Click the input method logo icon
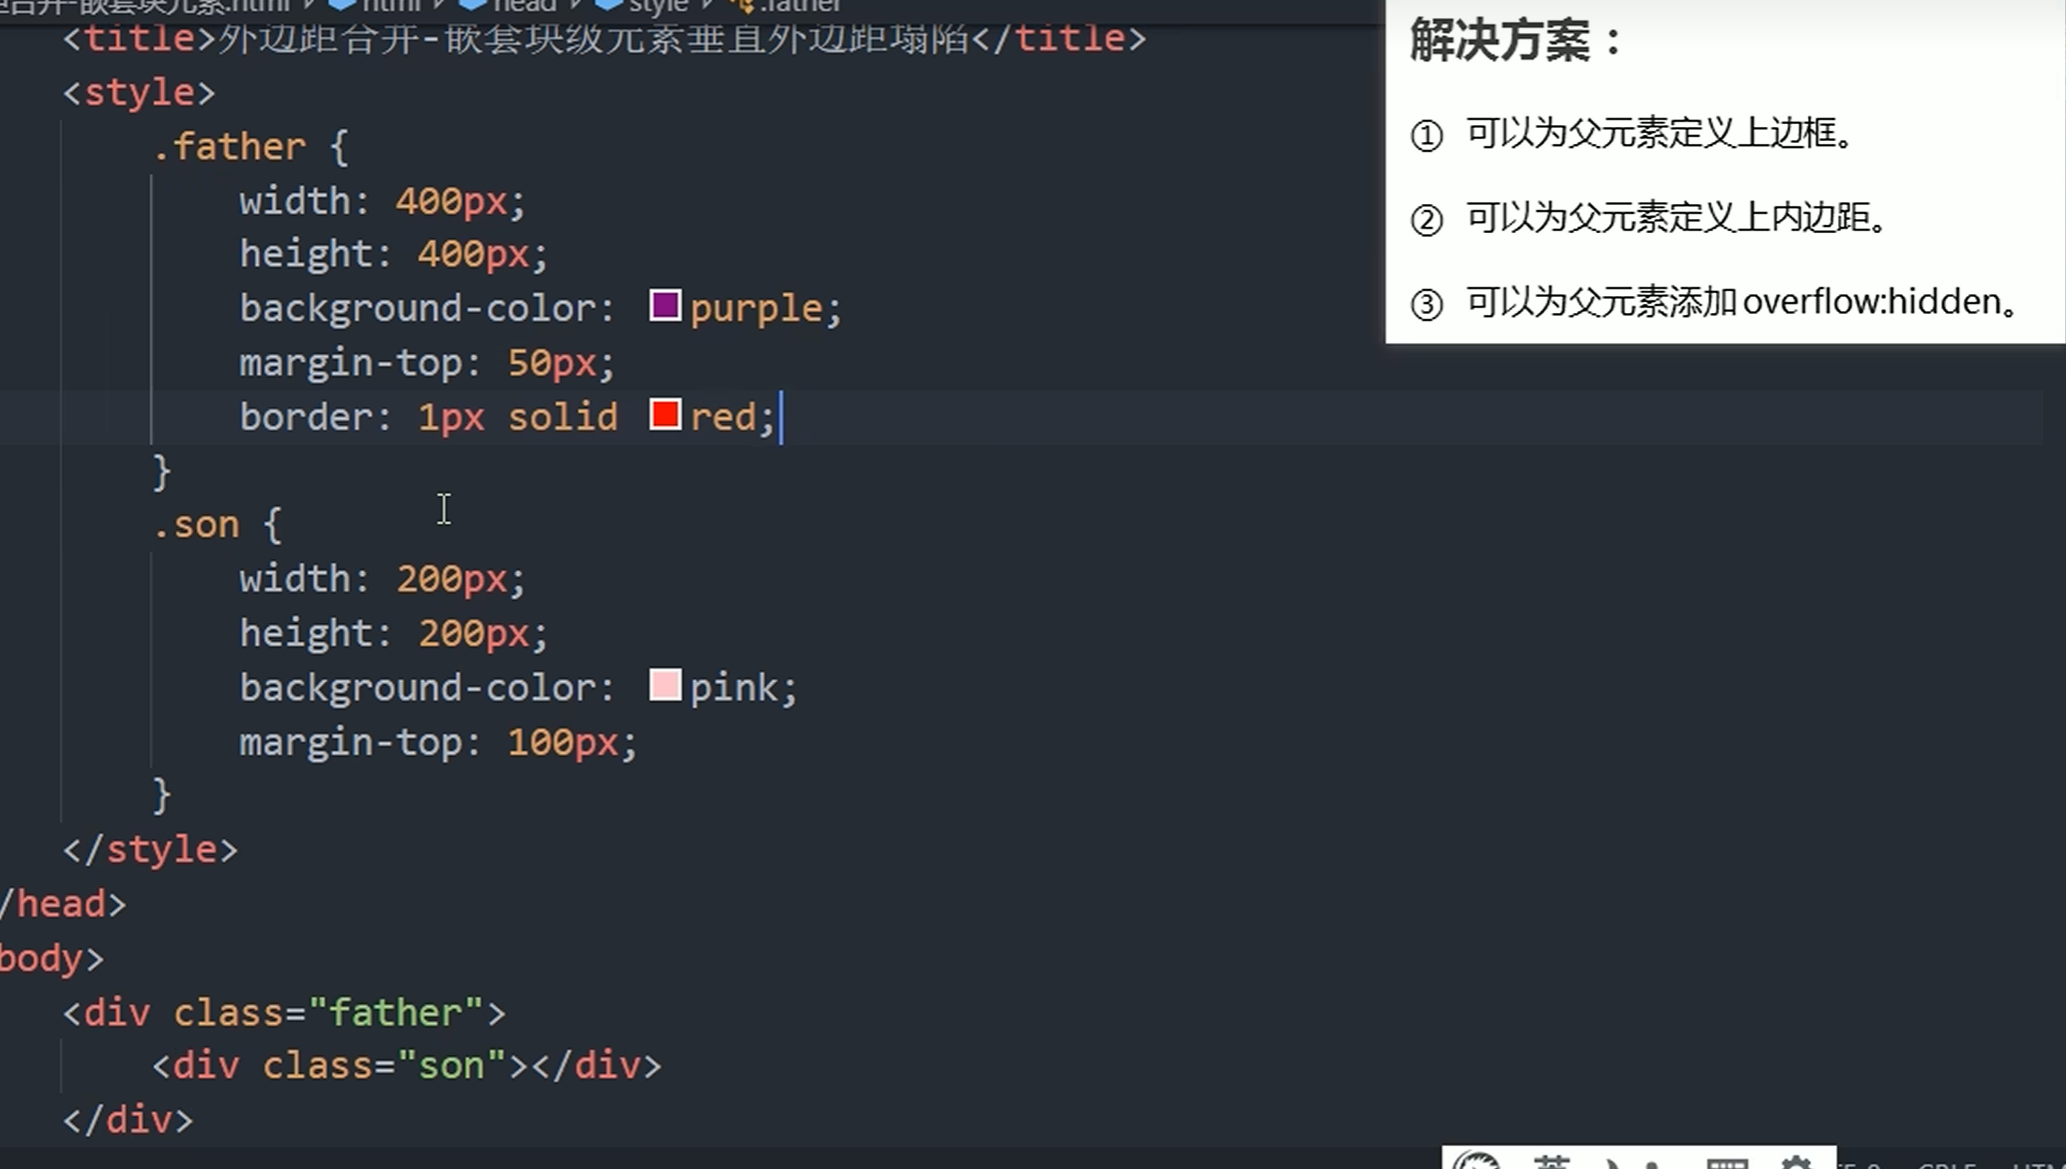 point(1476,1163)
